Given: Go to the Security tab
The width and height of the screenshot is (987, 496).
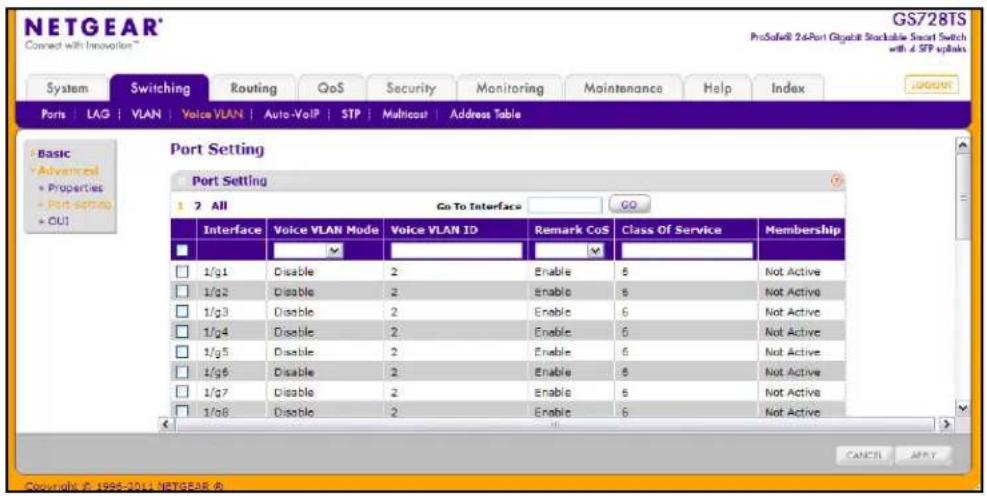Looking at the screenshot, I should (x=410, y=89).
